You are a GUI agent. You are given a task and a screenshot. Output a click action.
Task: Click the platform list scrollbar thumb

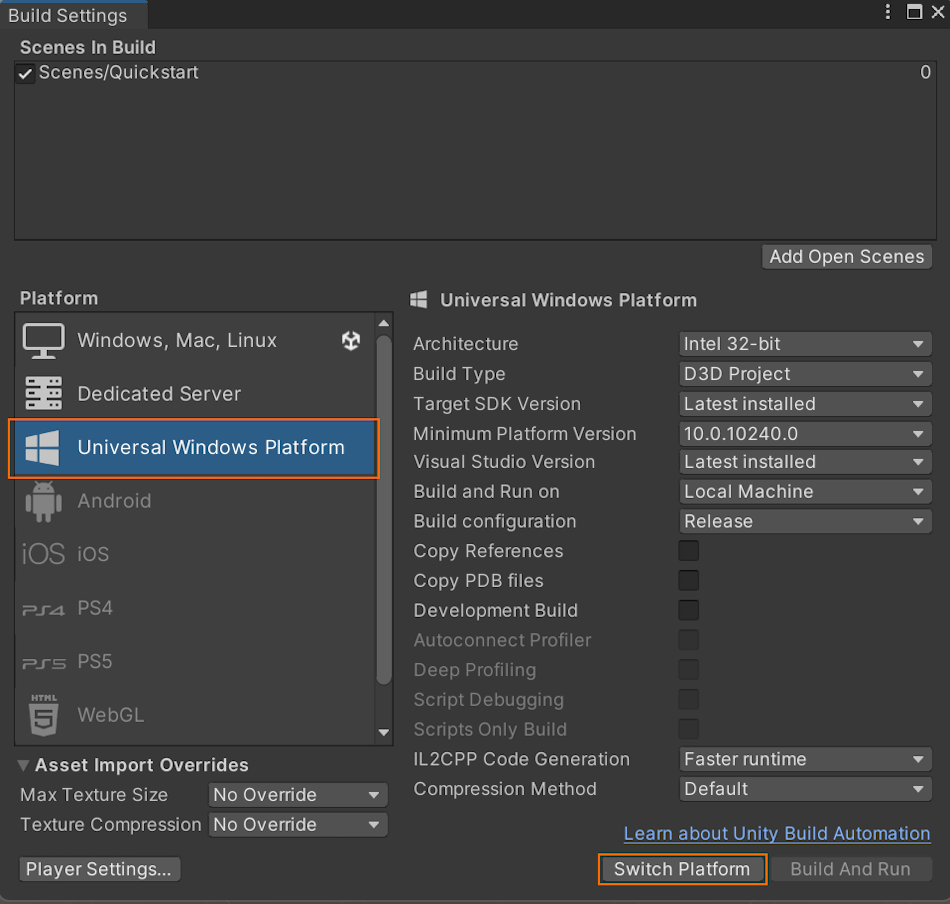coord(384,510)
